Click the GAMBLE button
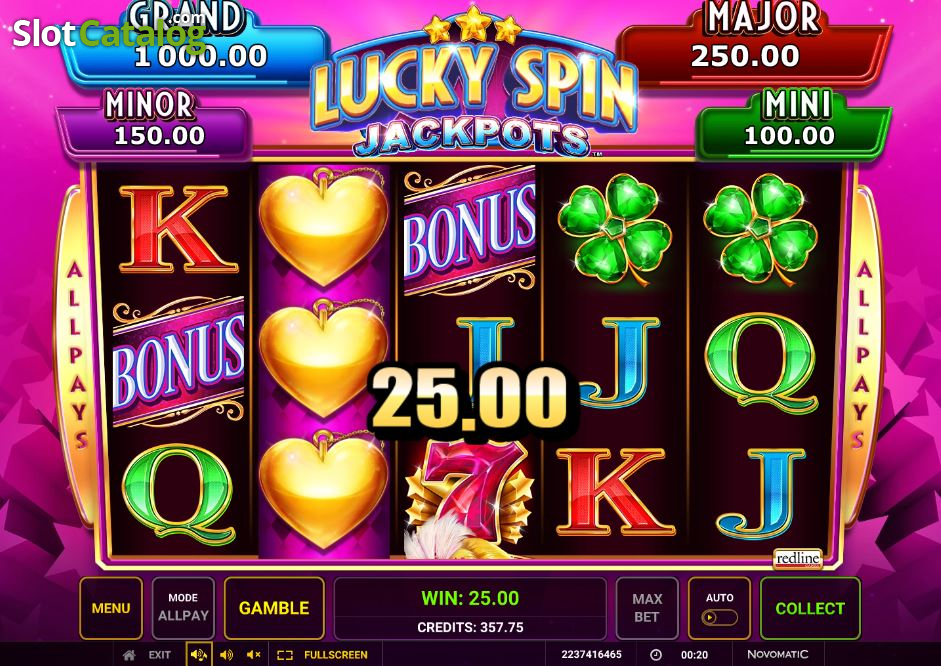 pyautogui.click(x=274, y=608)
